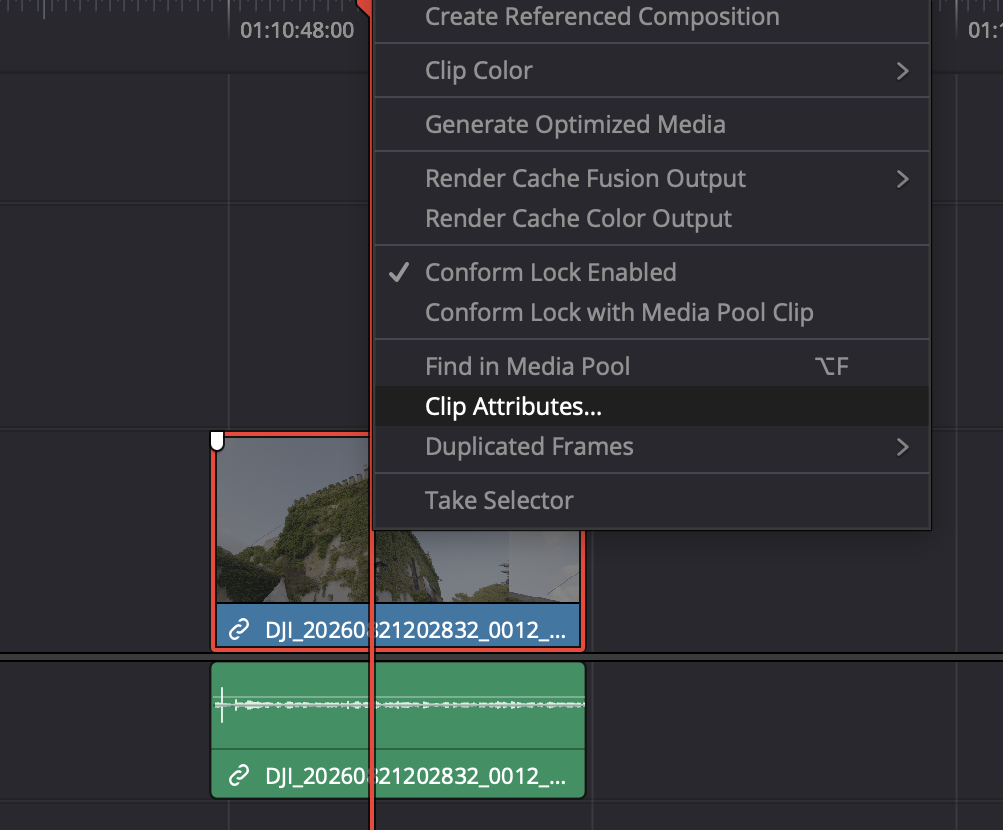Select Render Cache Color Output

[x=651, y=219]
